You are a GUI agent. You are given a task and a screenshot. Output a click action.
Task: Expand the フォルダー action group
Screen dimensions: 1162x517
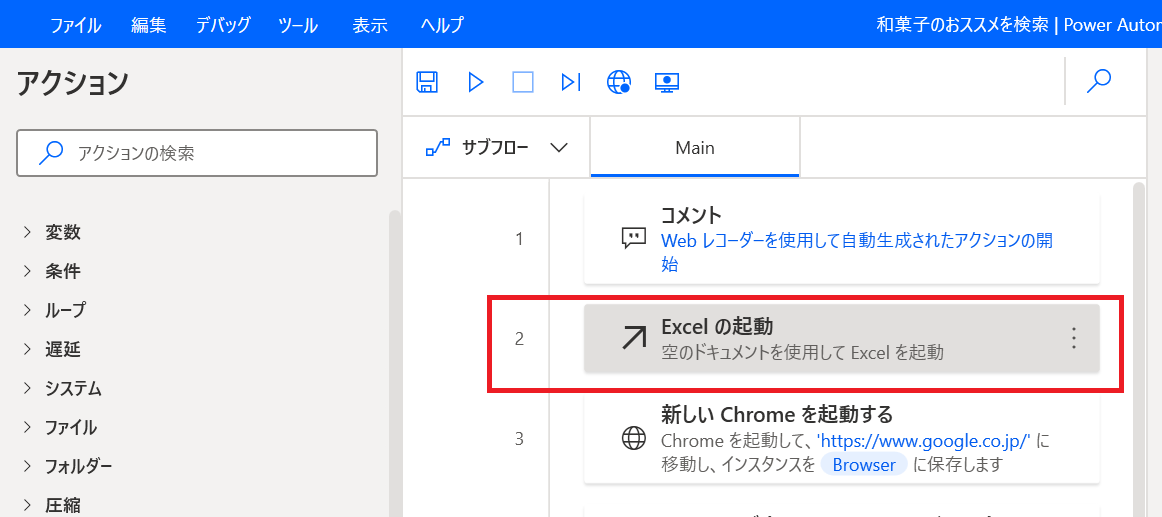point(27,466)
